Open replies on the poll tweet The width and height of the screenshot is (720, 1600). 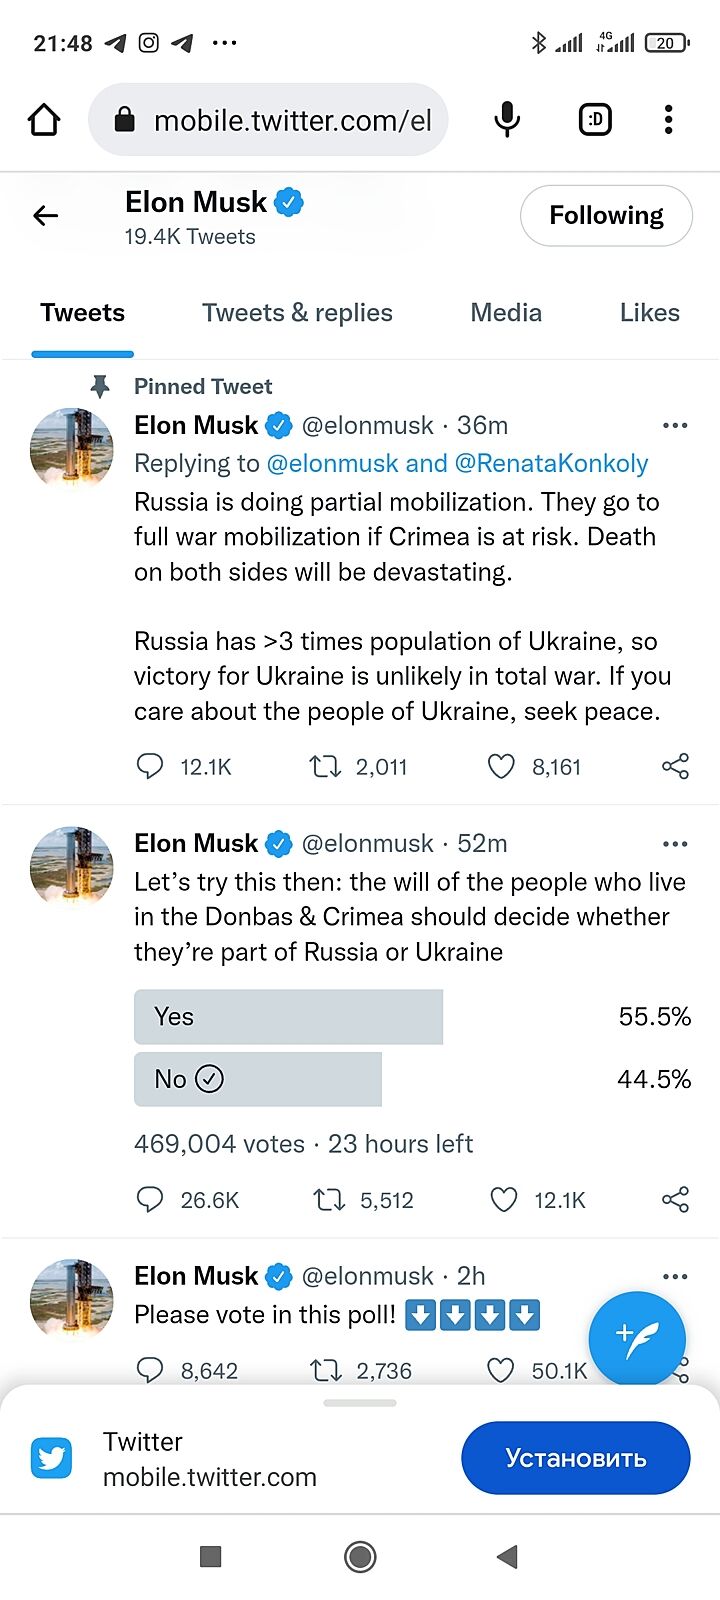[x=150, y=1200]
